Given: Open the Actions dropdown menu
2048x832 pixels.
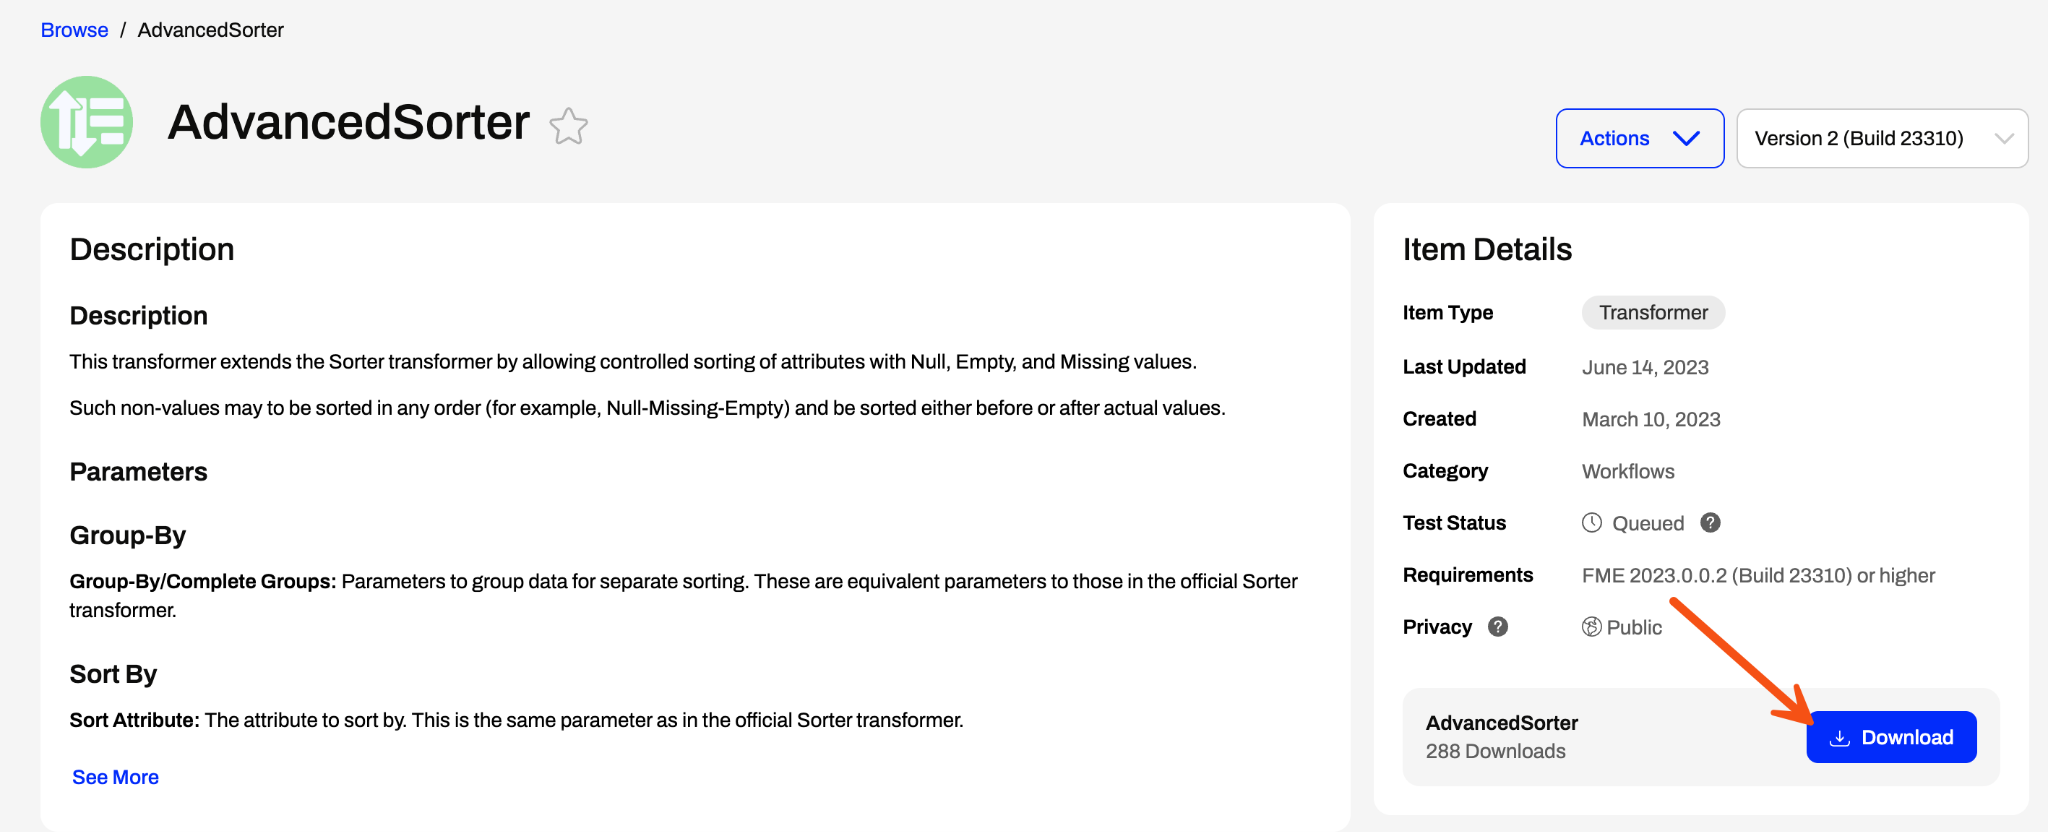Looking at the screenshot, I should pos(1639,138).
